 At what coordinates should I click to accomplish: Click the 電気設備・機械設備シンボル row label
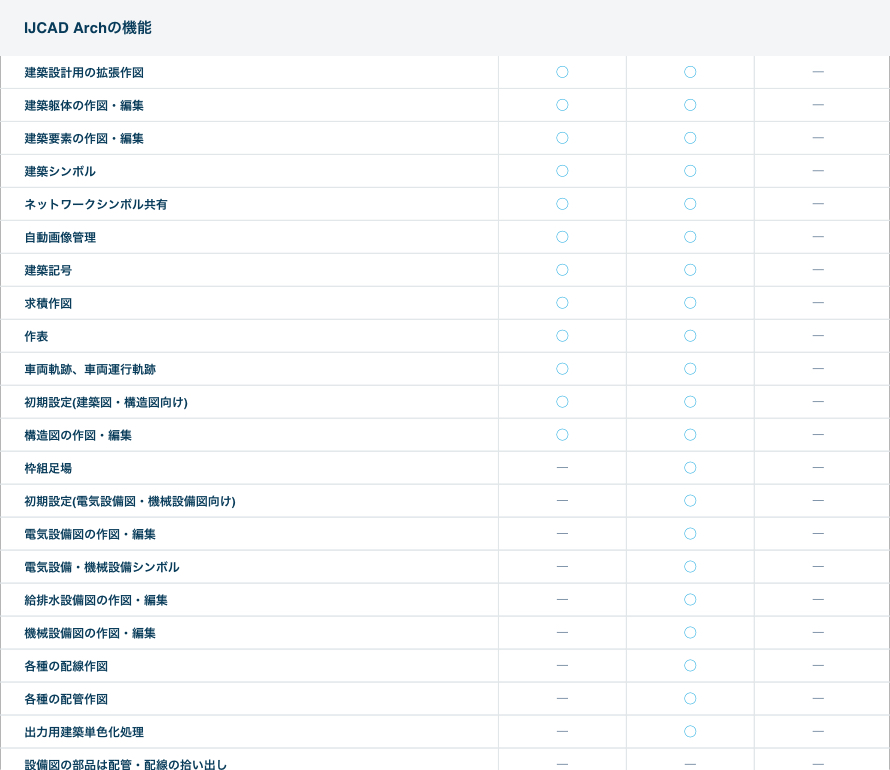point(102,567)
